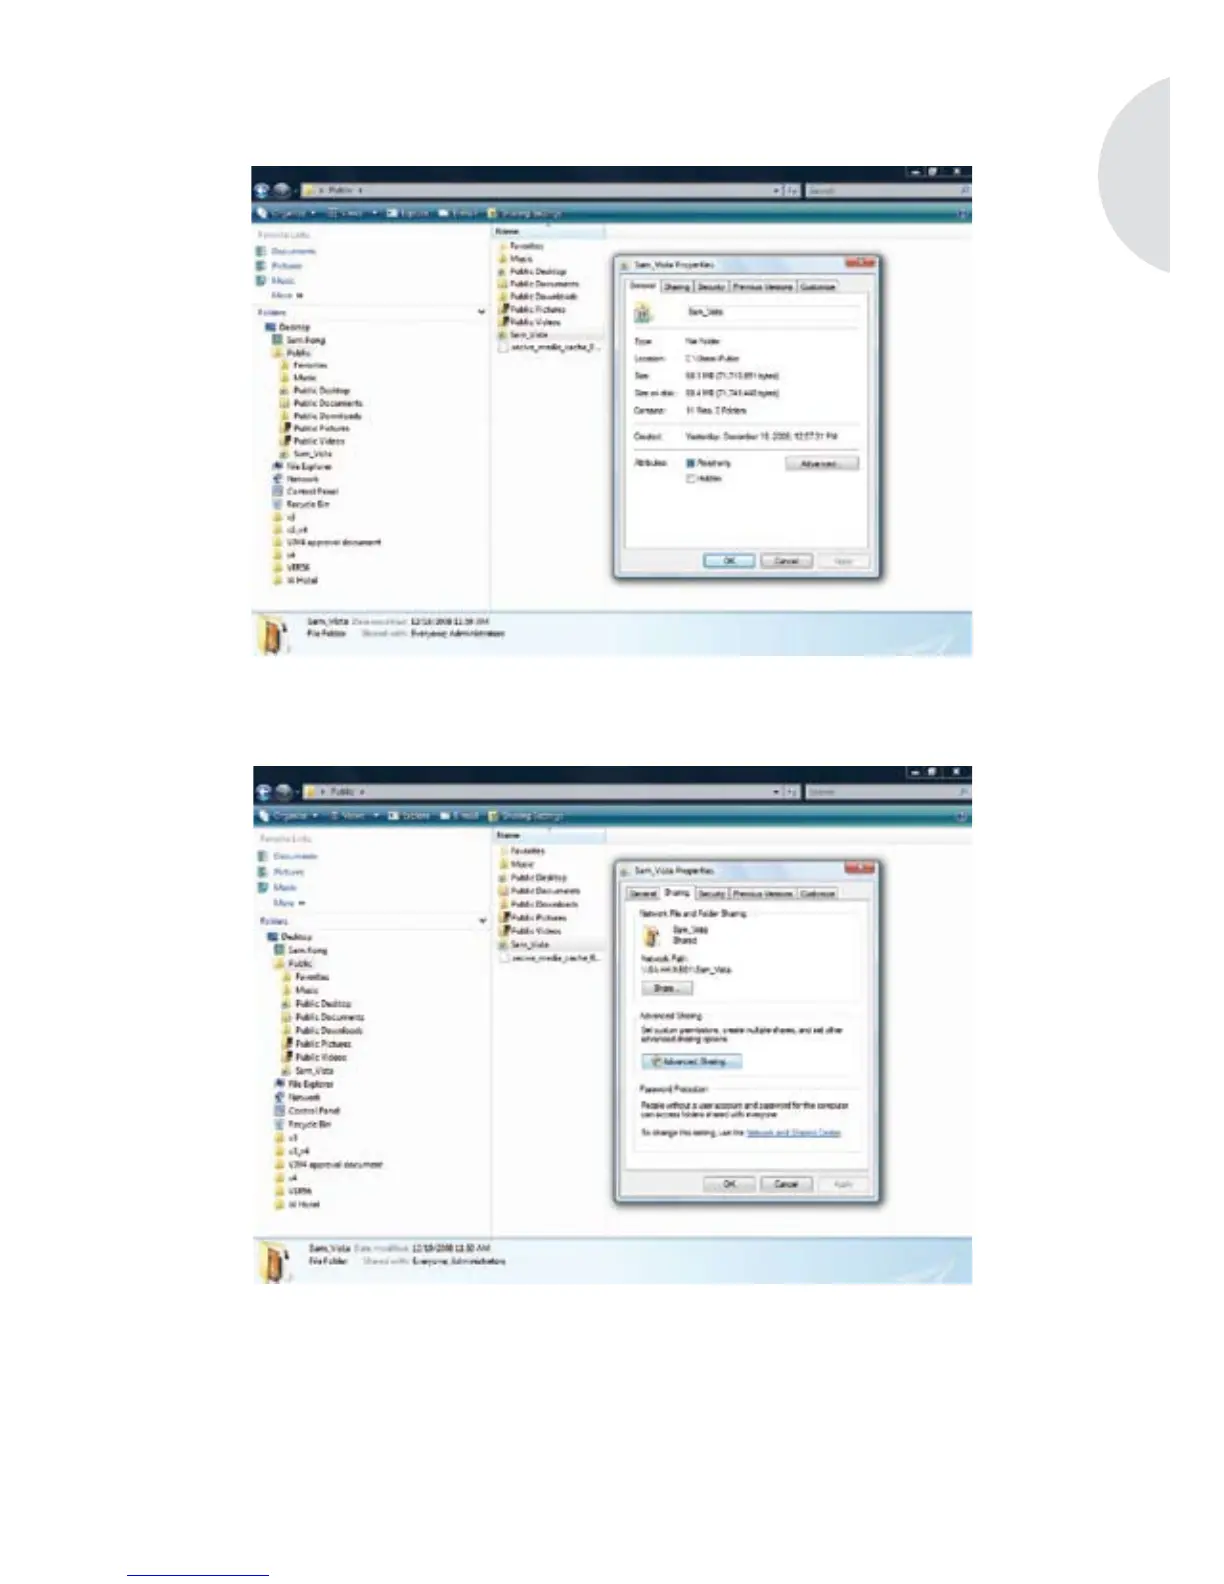Click Advanced... button in General tab dialog

(822, 464)
